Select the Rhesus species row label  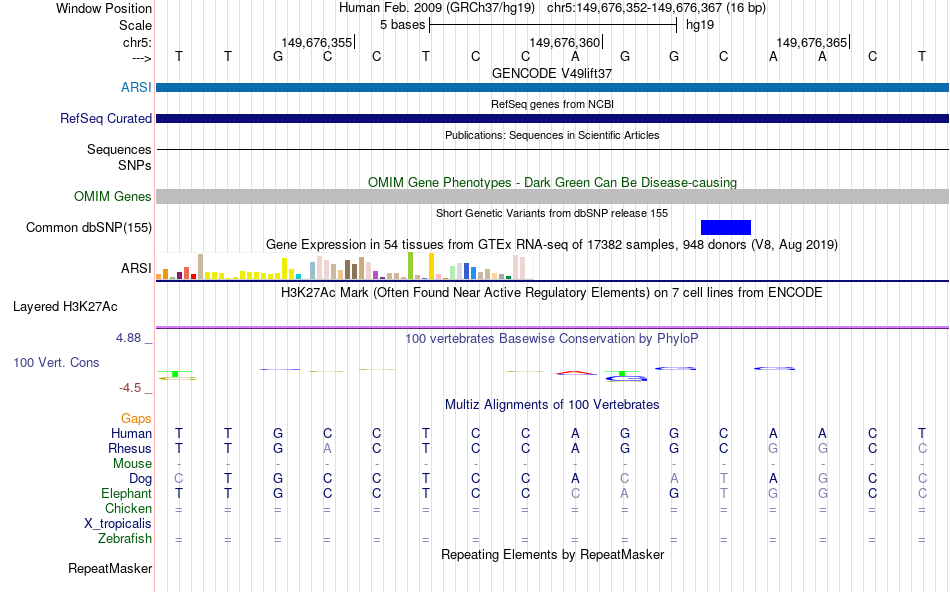[x=130, y=448]
